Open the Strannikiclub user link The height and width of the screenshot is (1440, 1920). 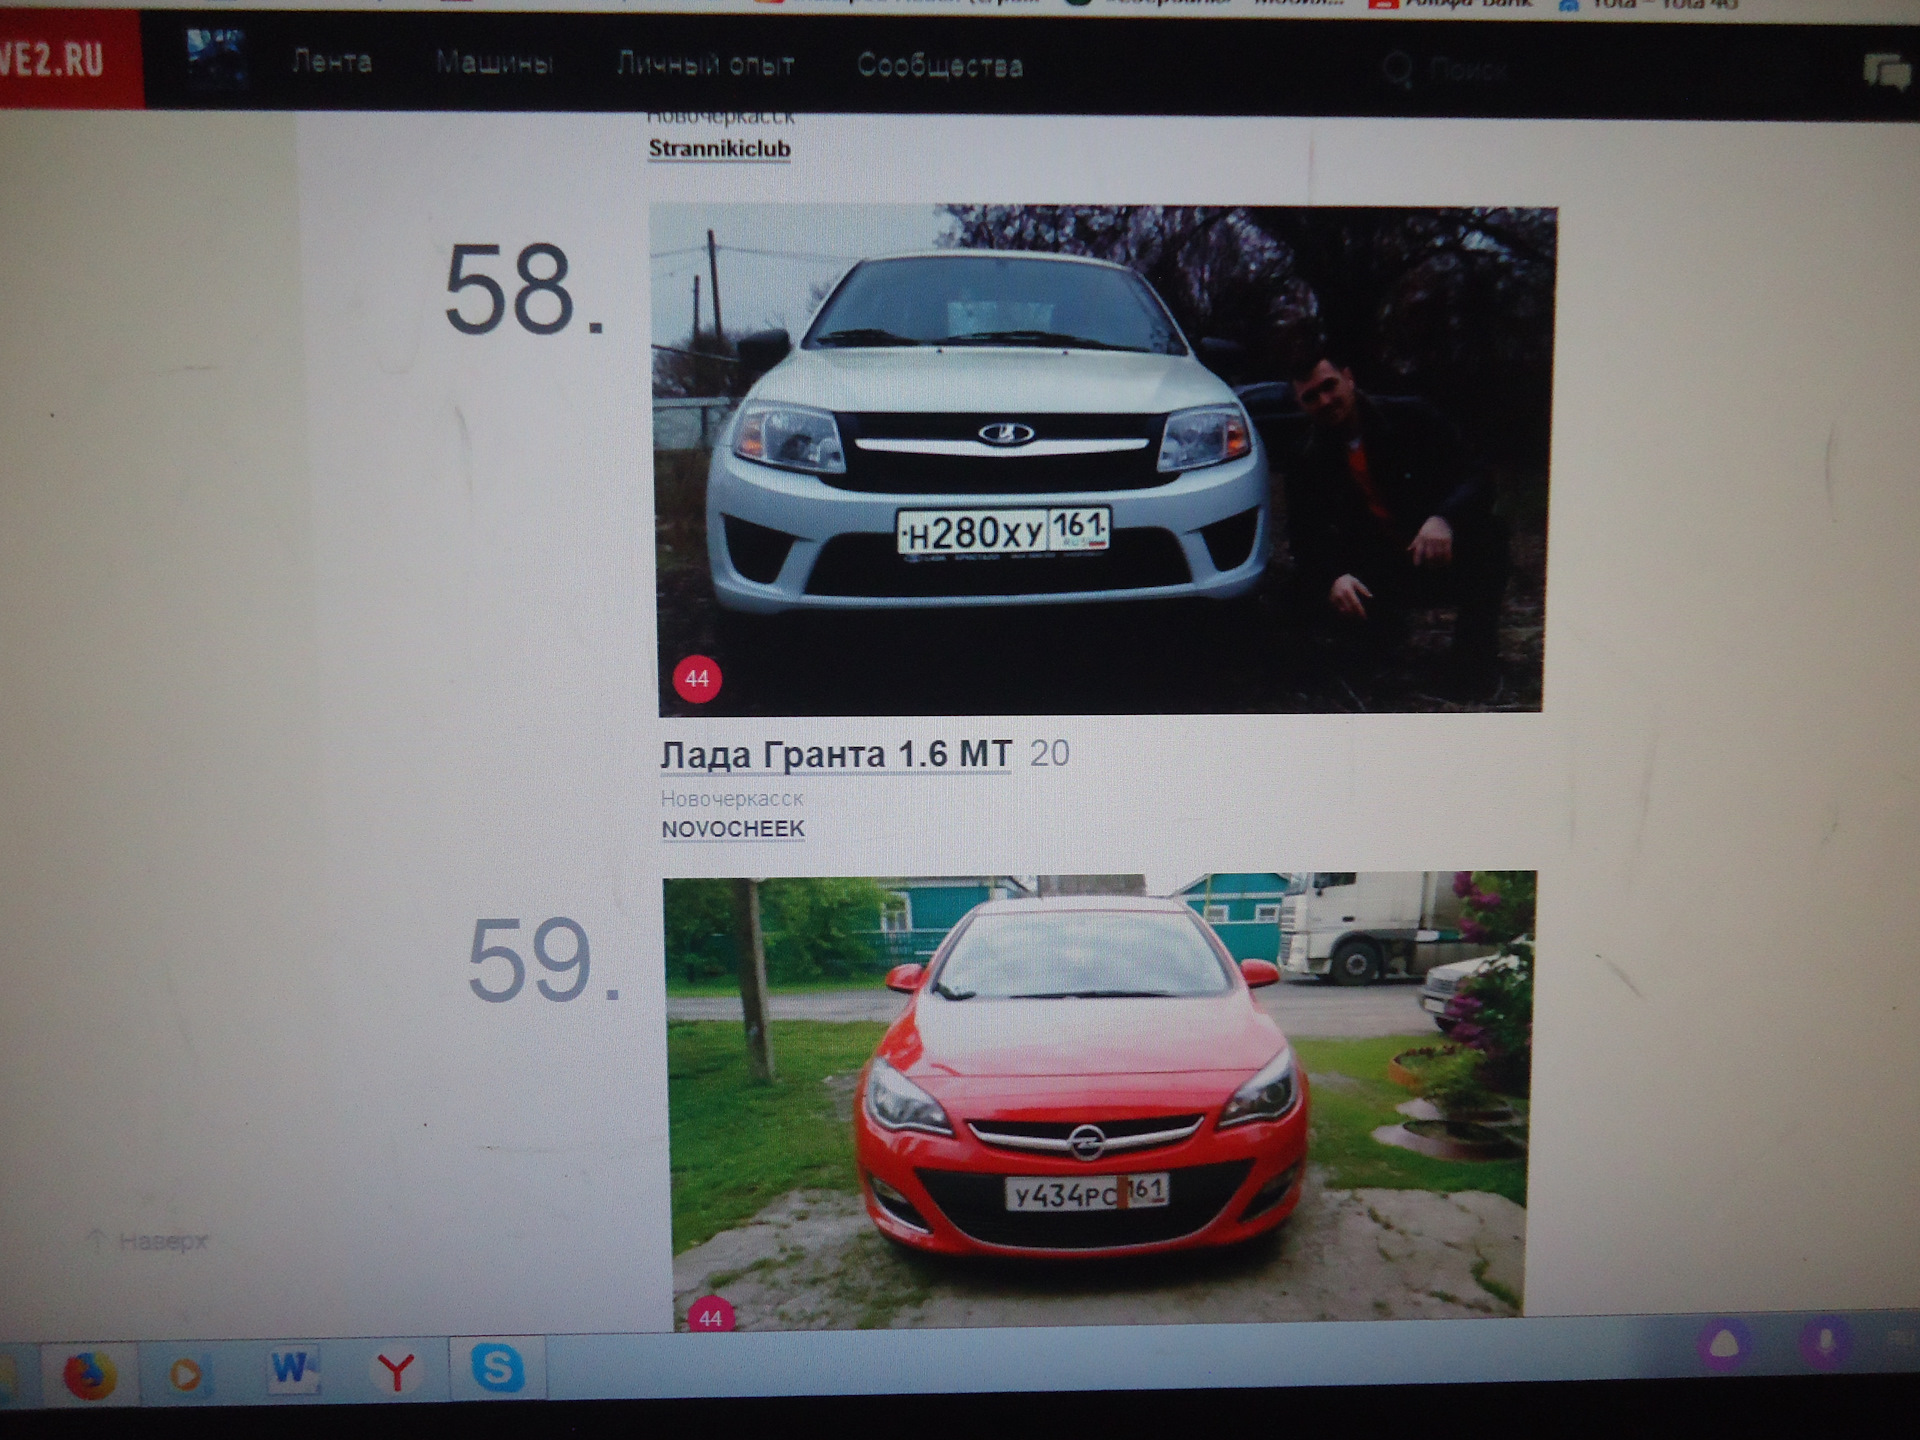pyautogui.click(x=719, y=149)
